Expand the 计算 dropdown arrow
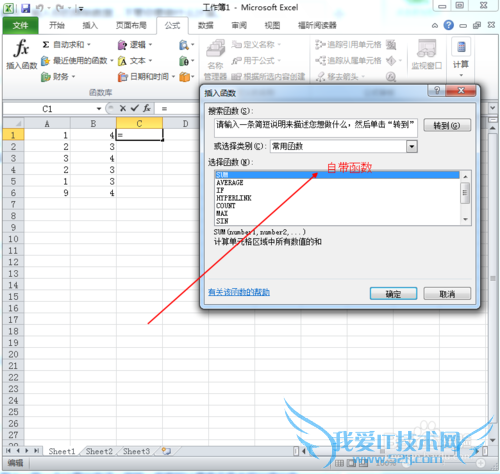This screenshot has width=500, height=474. [461, 75]
